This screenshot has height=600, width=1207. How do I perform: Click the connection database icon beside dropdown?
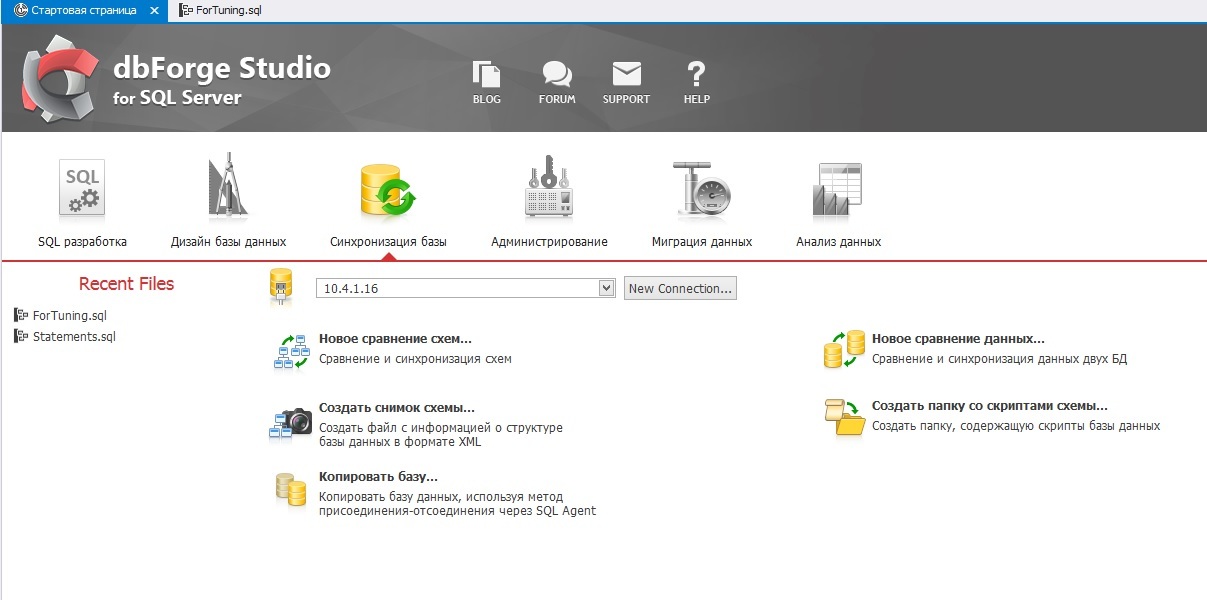(x=281, y=287)
